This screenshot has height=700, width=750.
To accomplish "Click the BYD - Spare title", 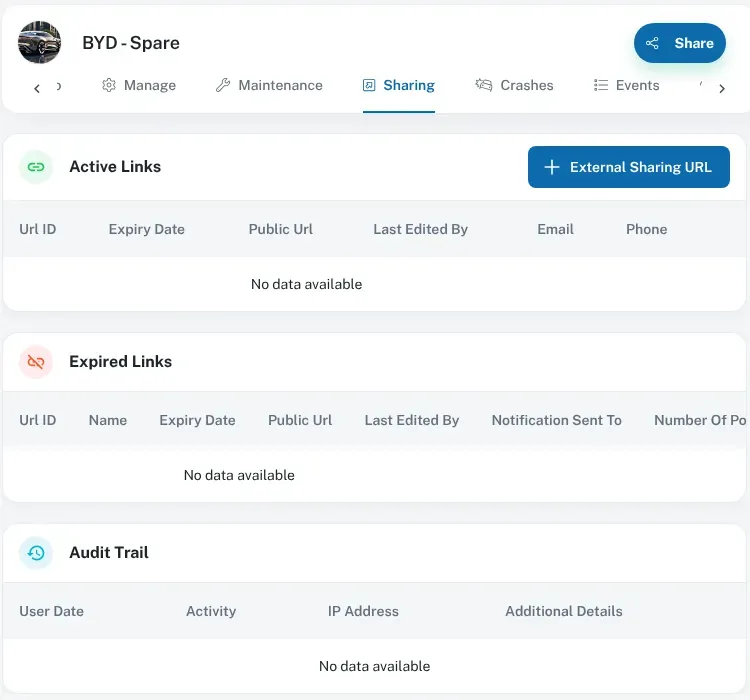I will point(131,43).
